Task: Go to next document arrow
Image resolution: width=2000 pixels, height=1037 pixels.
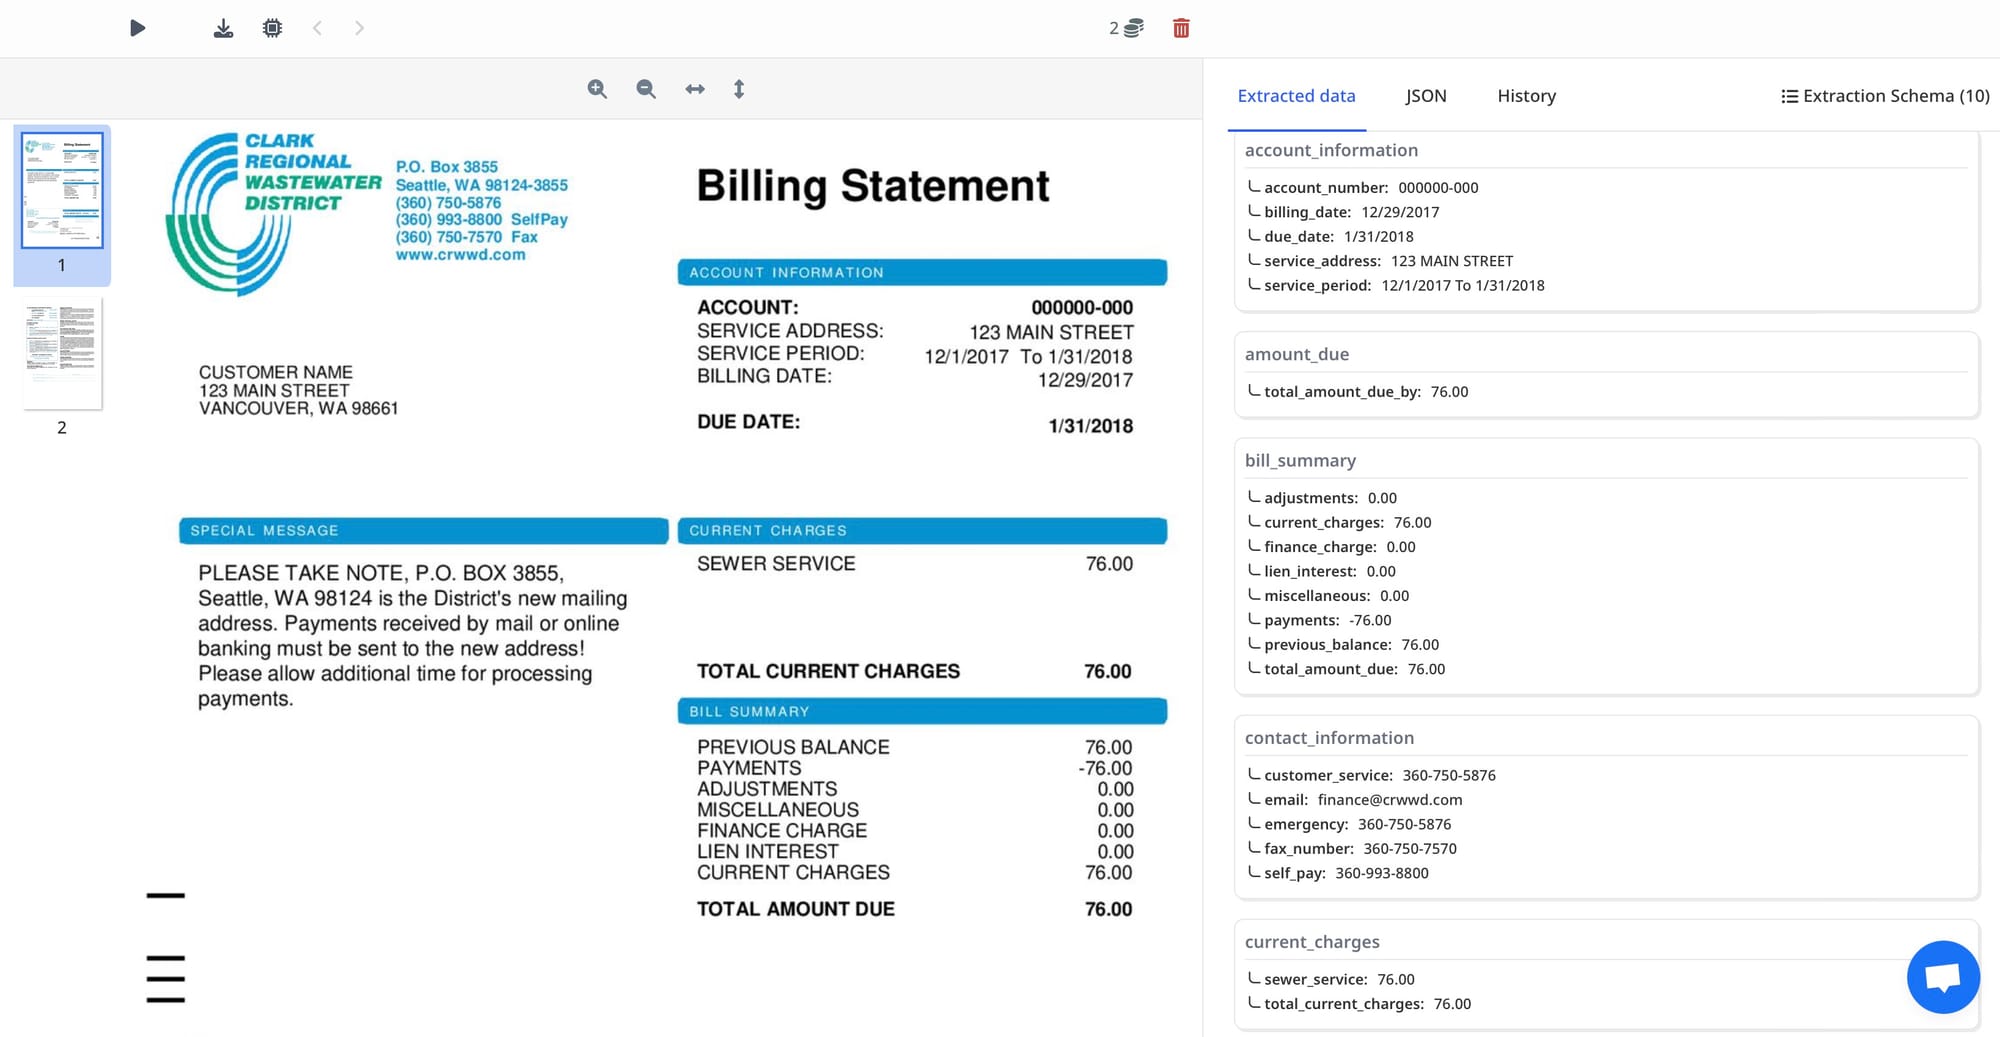Action: point(359,28)
